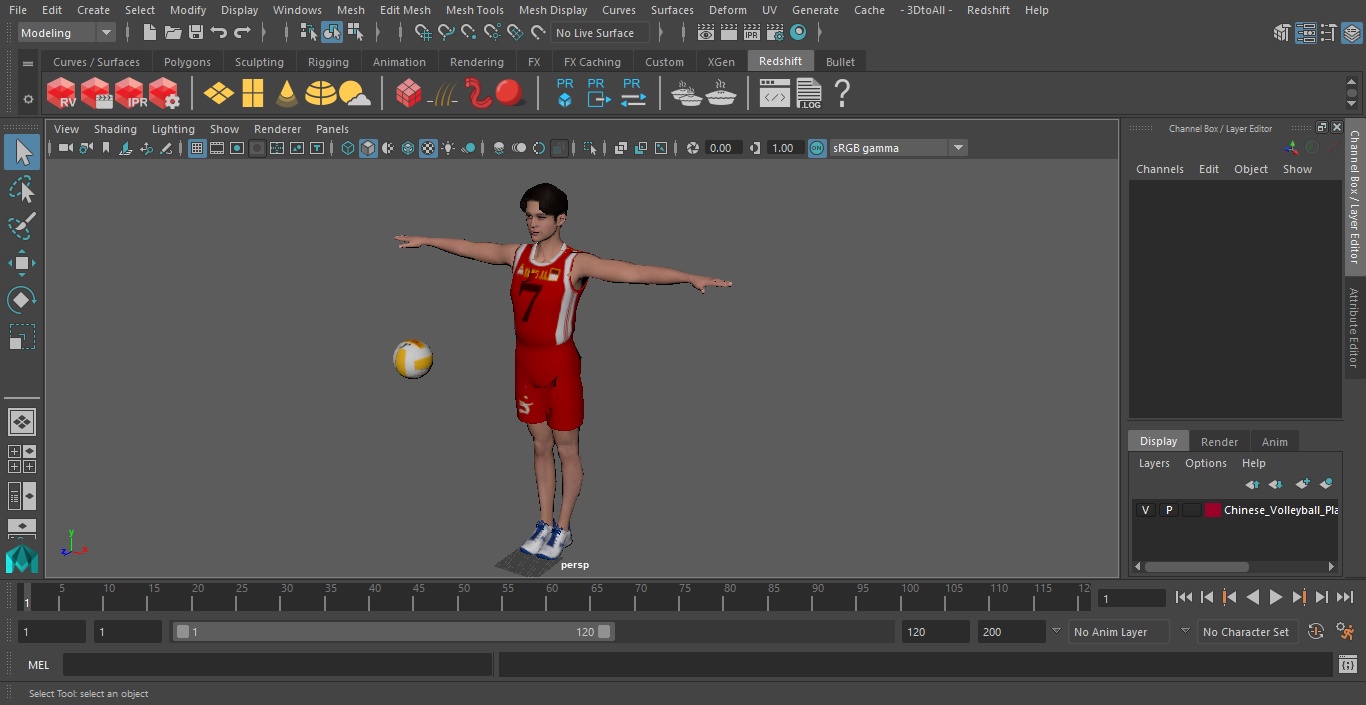Open the Redshift menu

point(988,10)
